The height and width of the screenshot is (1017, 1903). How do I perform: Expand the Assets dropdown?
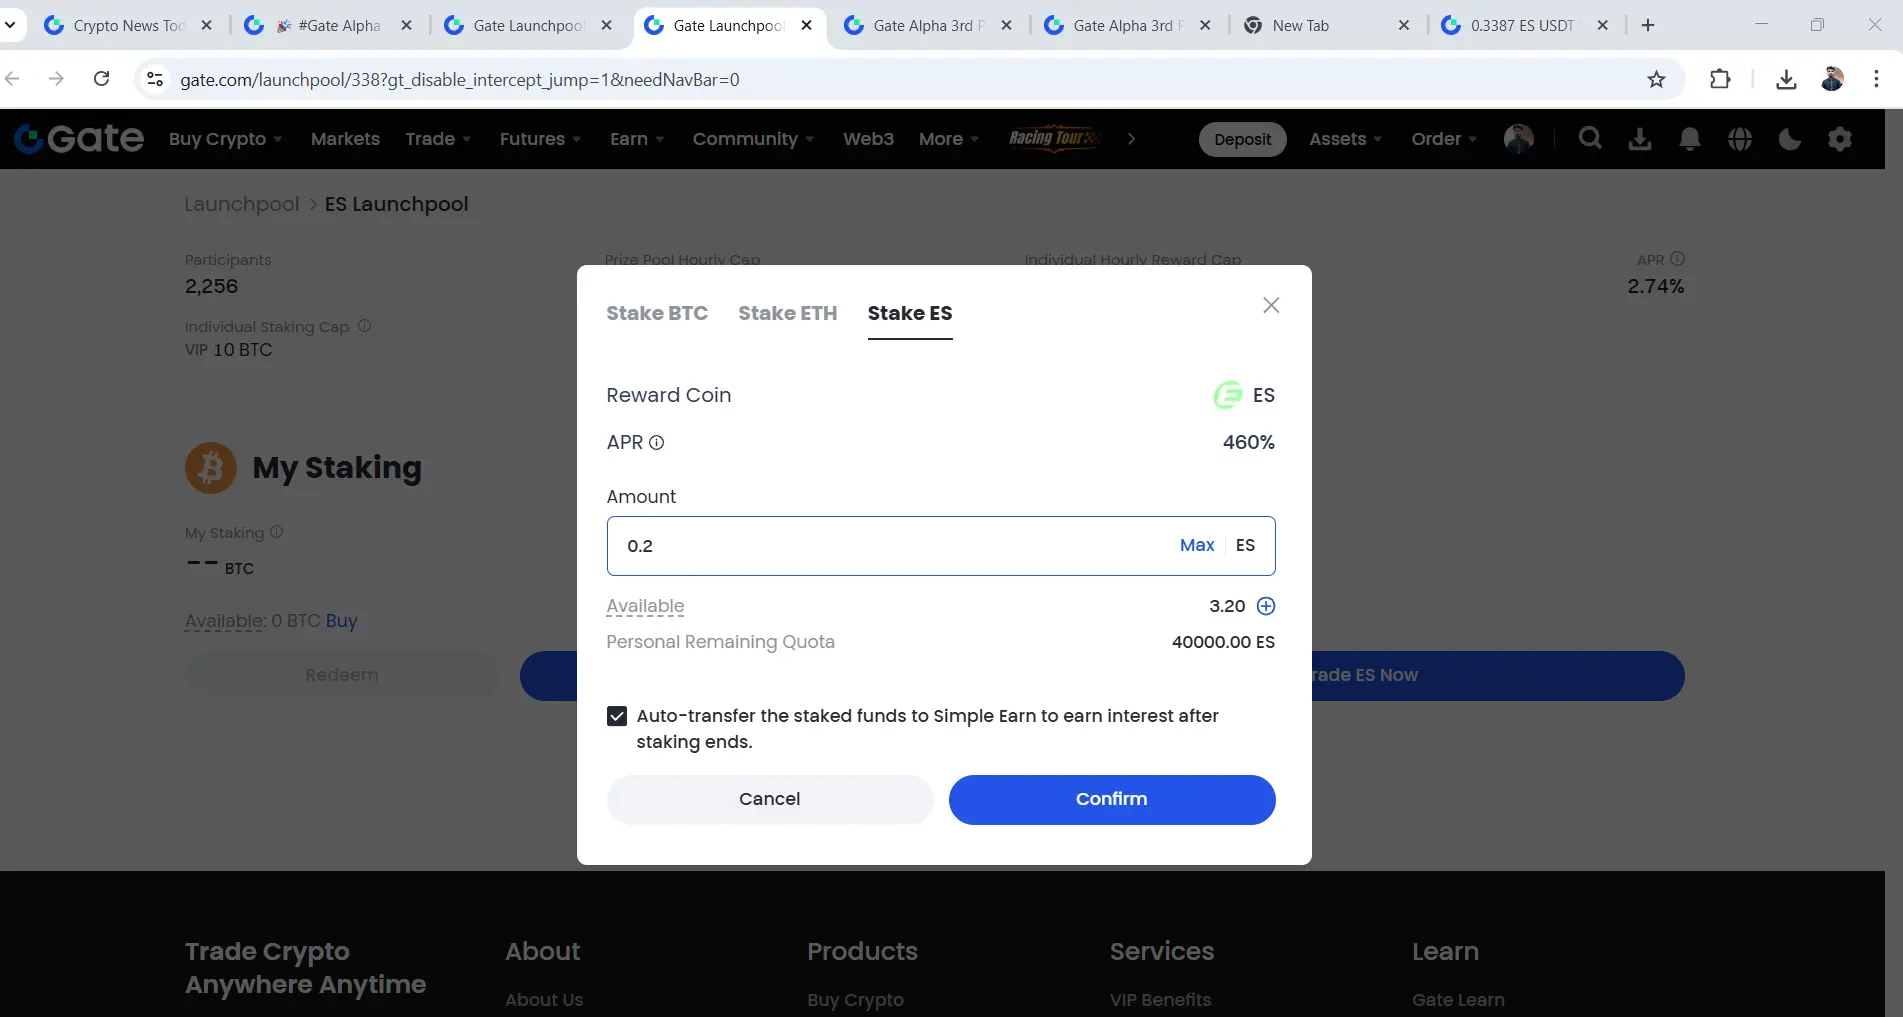coord(1345,139)
